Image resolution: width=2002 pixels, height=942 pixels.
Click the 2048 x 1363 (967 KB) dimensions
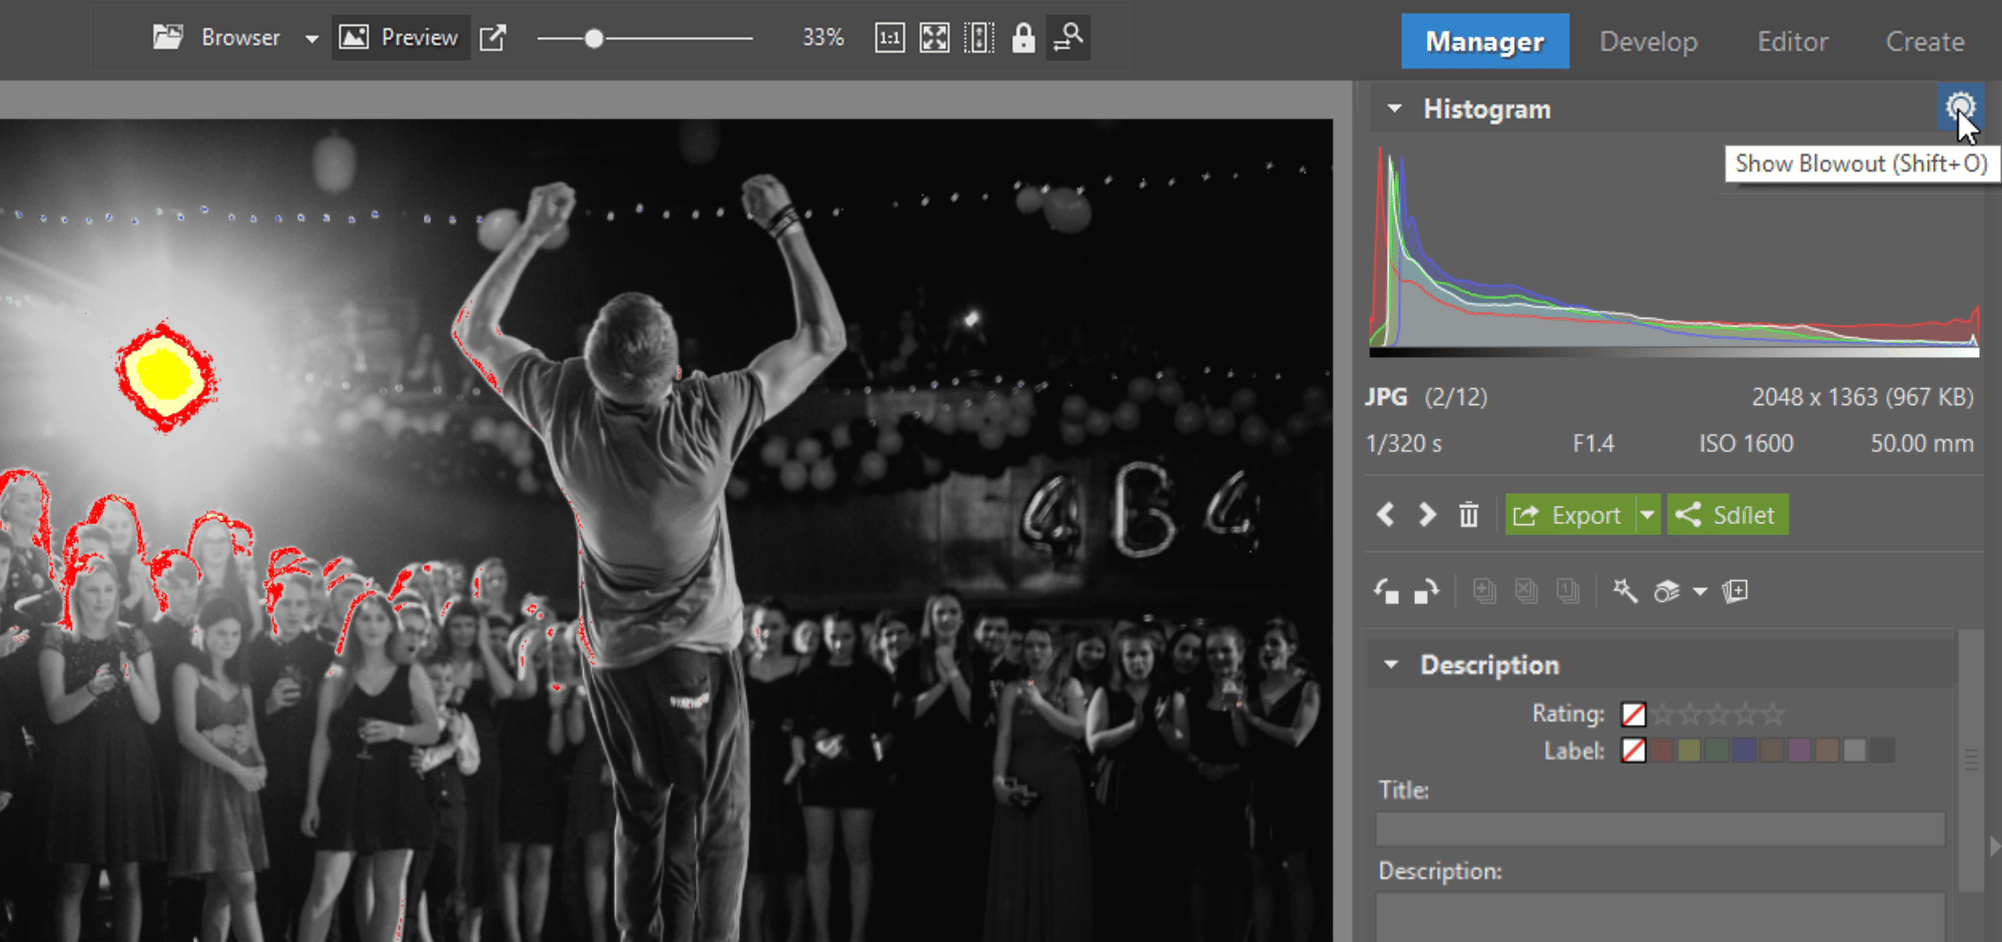click(x=1862, y=397)
